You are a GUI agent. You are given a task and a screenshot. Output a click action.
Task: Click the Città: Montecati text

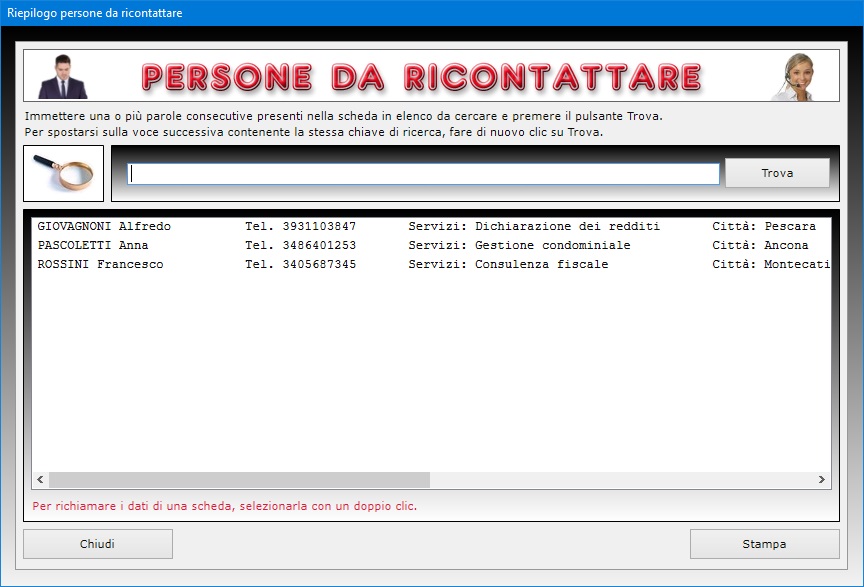click(x=771, y=264)
